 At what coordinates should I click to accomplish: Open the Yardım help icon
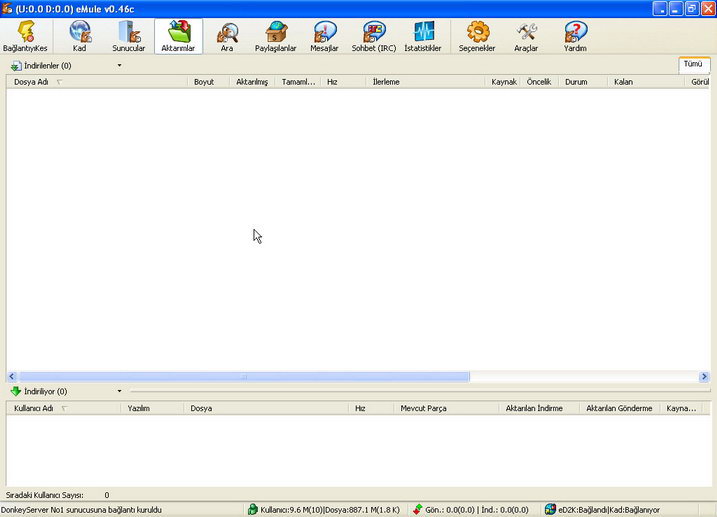(x=575, y=36)
